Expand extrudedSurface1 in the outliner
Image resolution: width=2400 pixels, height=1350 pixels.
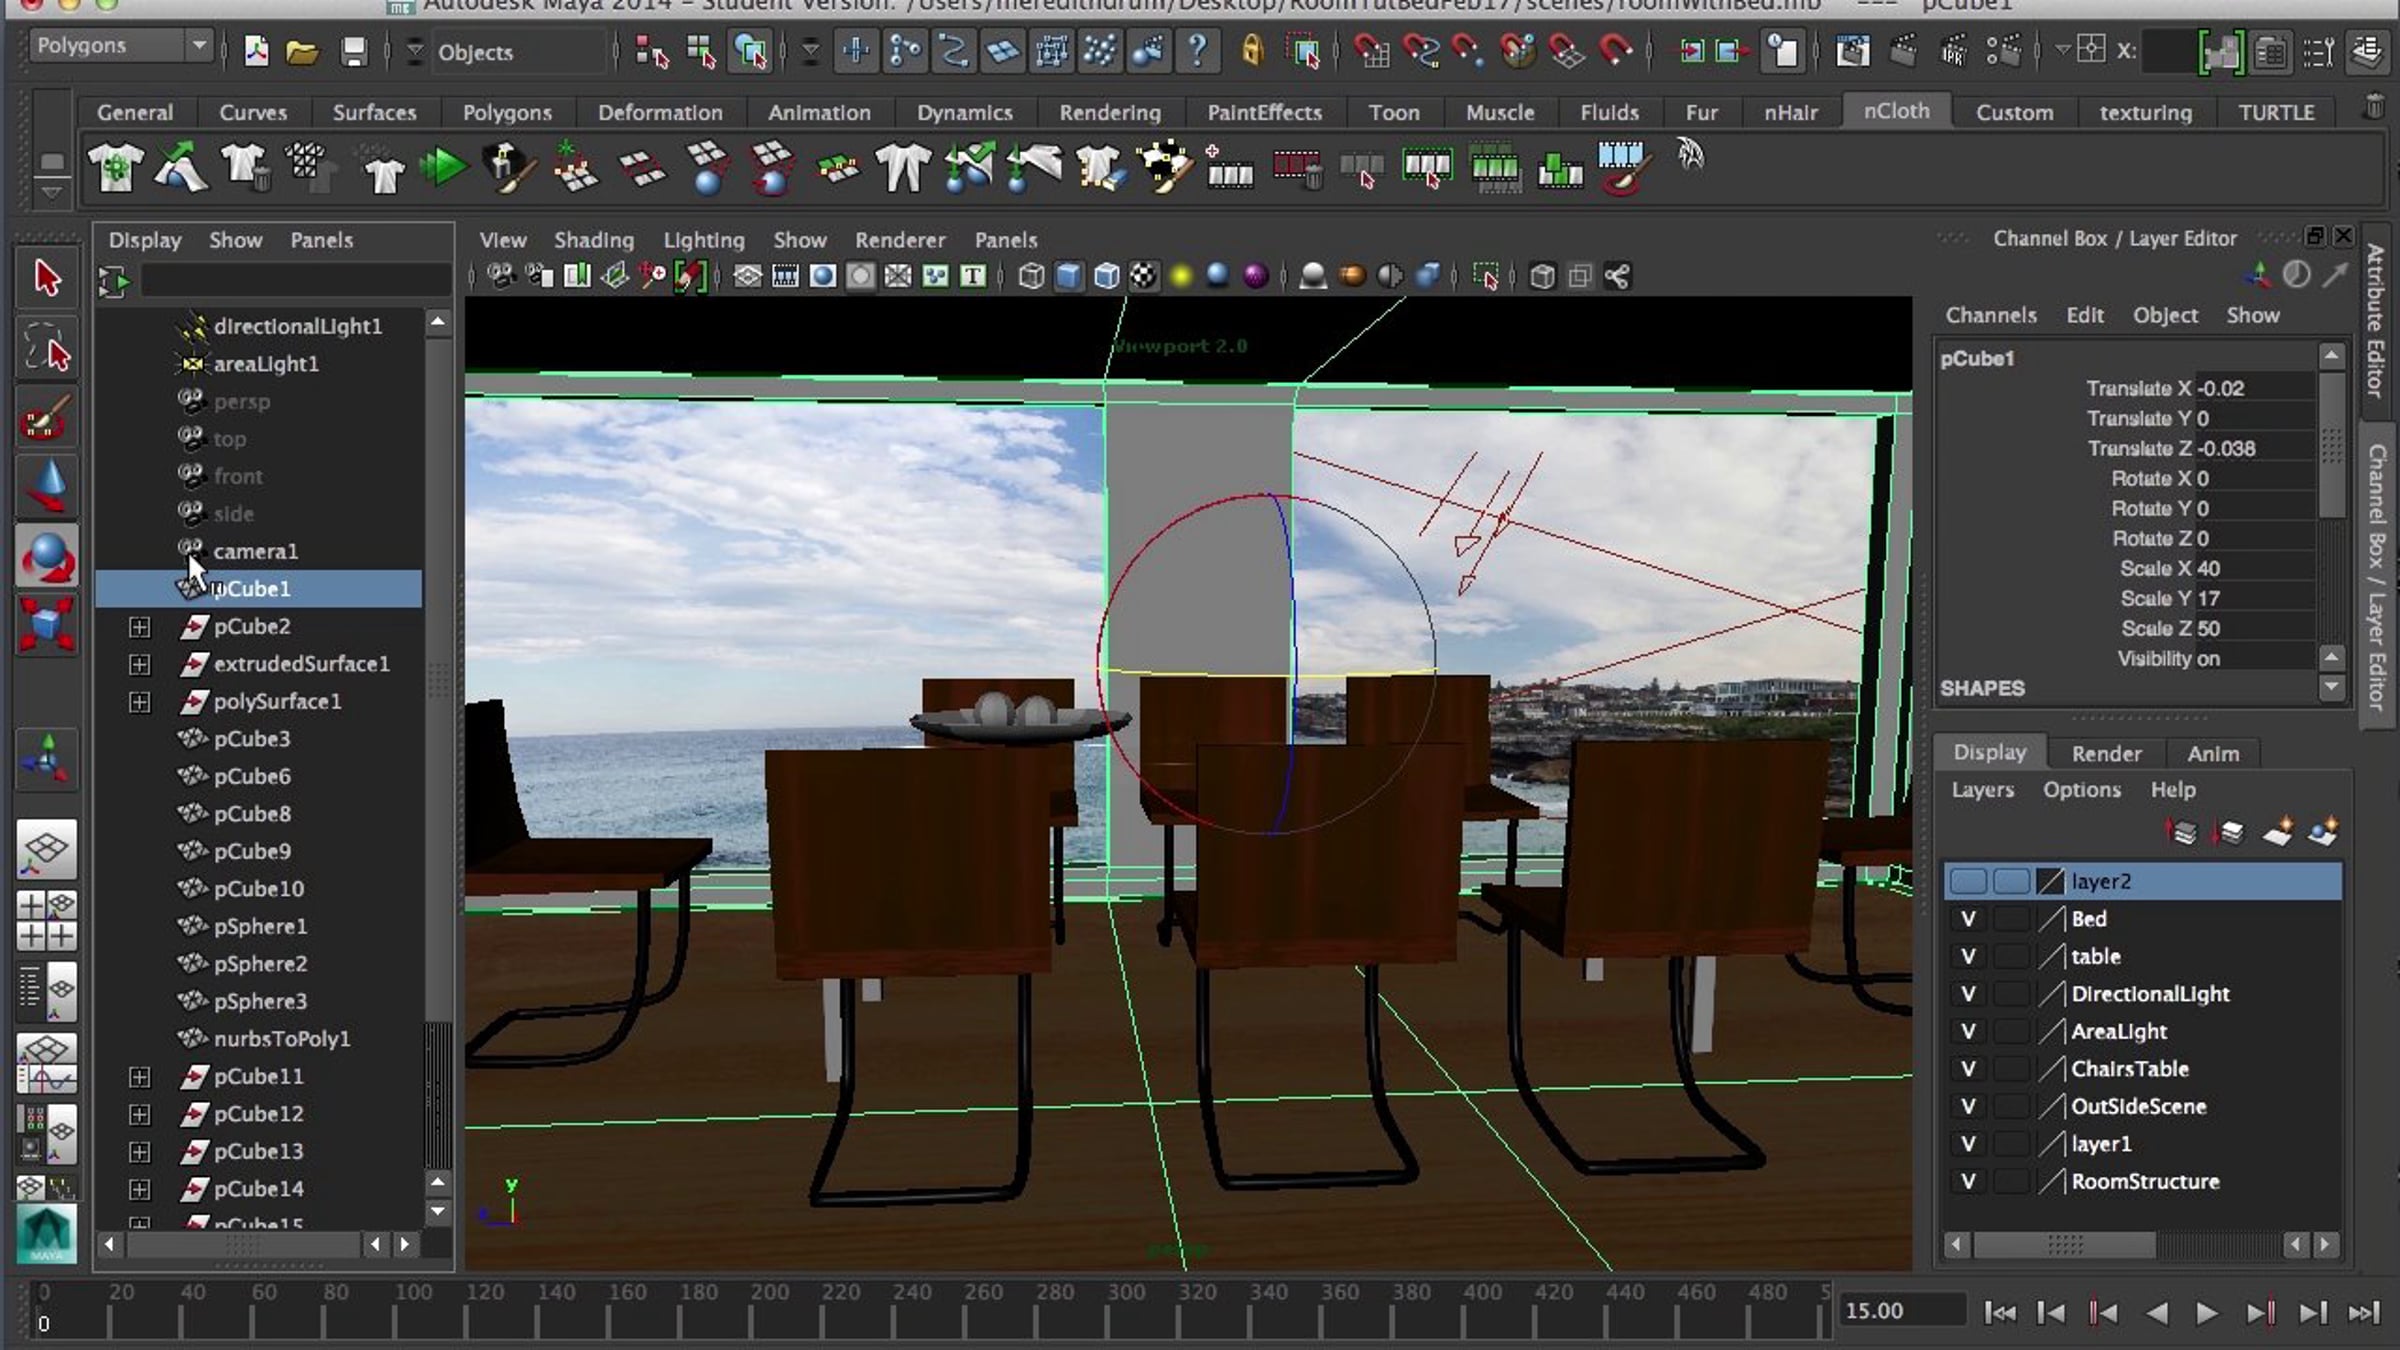(139, 664)
